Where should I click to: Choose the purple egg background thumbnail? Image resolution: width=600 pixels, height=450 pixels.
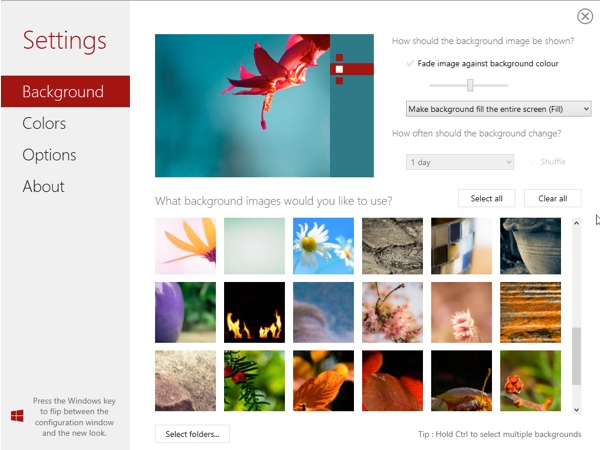[185, 312]
